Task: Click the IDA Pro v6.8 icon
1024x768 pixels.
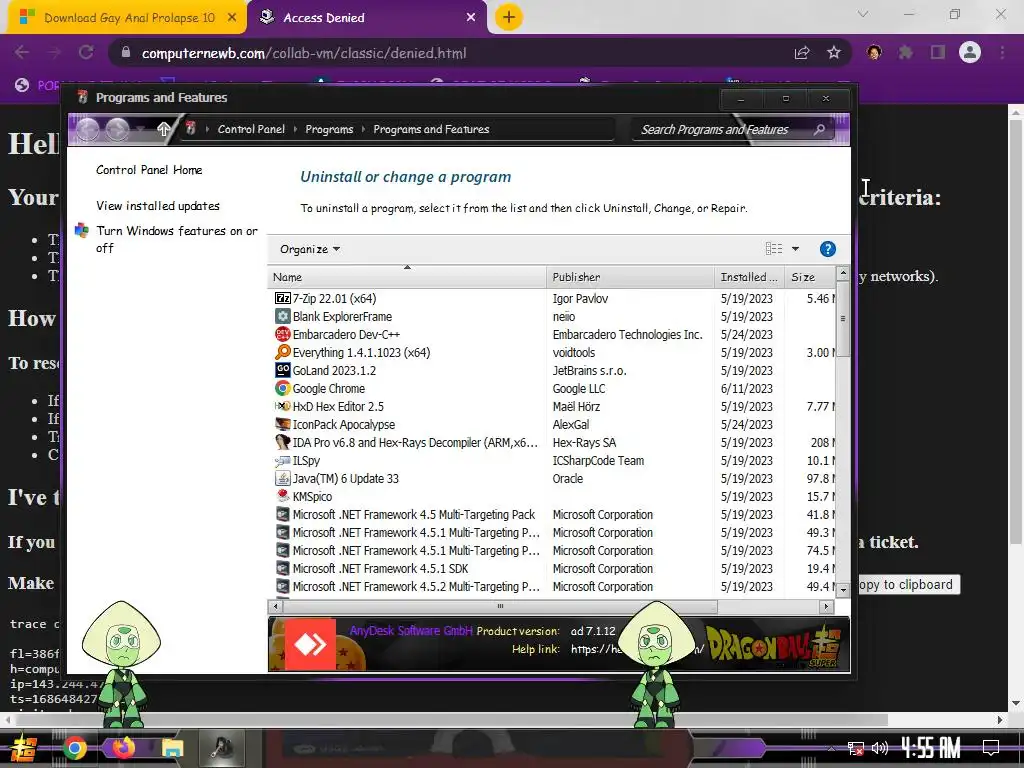Action: [x=282, y=442]
